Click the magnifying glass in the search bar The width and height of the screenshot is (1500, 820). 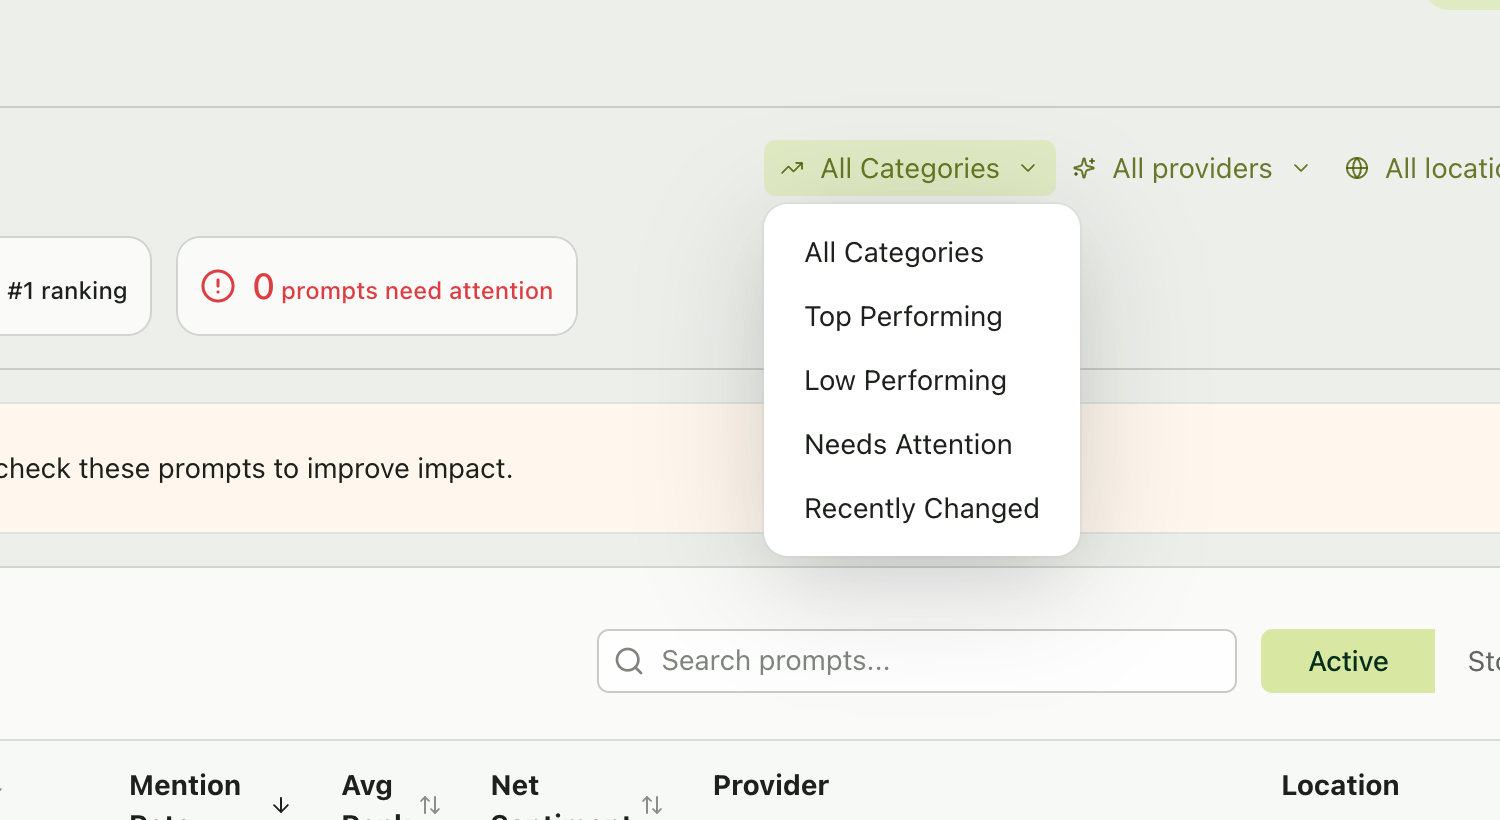point(629,661)
